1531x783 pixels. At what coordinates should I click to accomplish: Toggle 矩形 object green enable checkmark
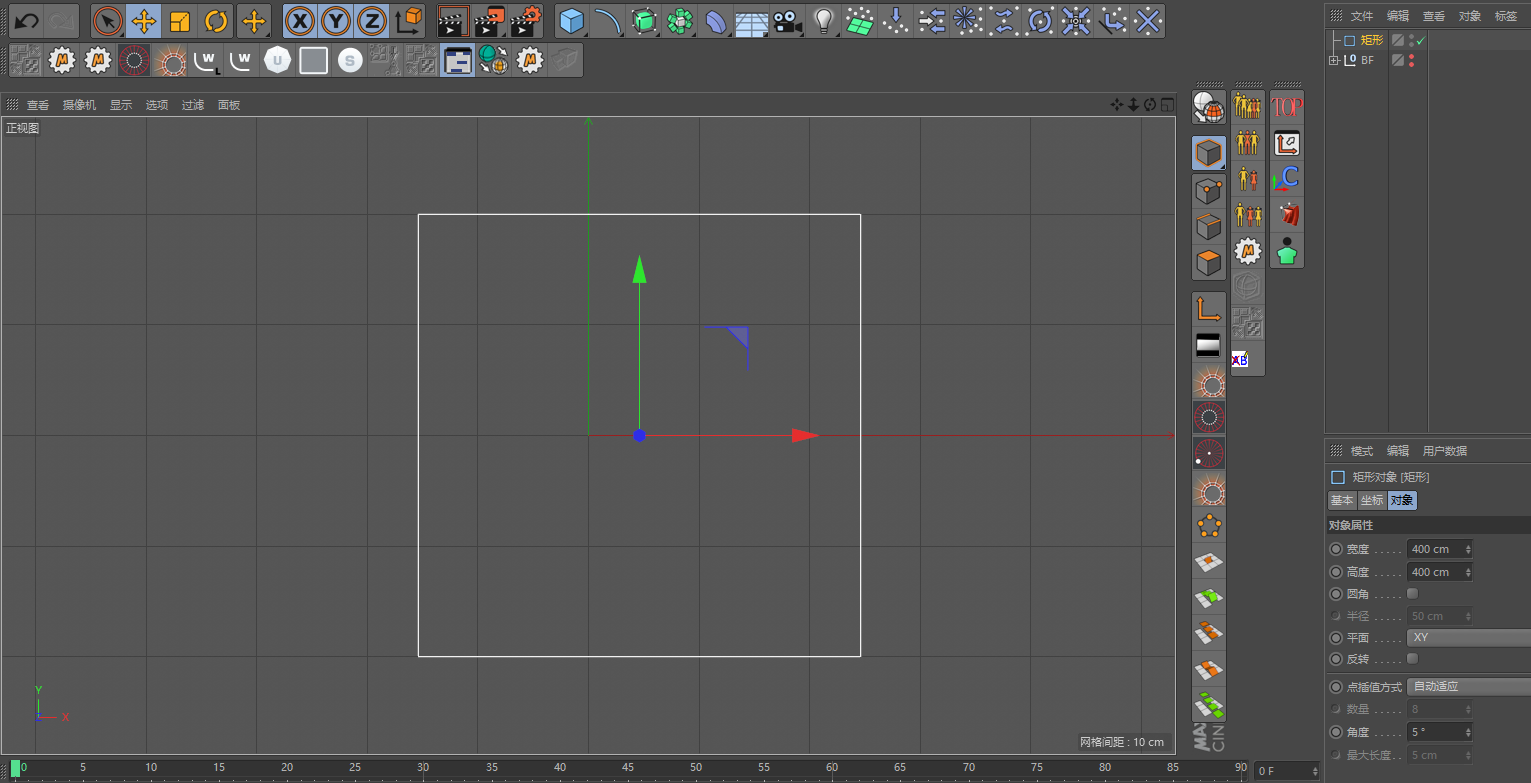pyautogui.click(x=1420, y=41)
